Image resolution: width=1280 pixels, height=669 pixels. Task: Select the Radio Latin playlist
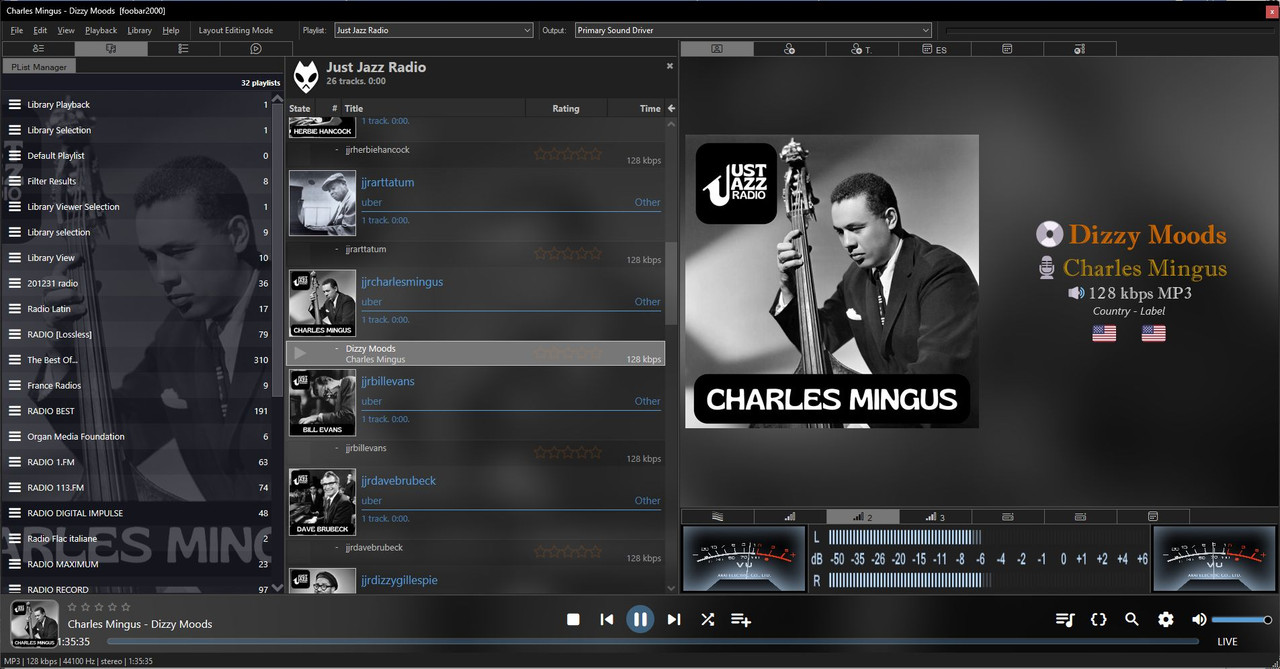pyautogui.click(x=137, y=309)
